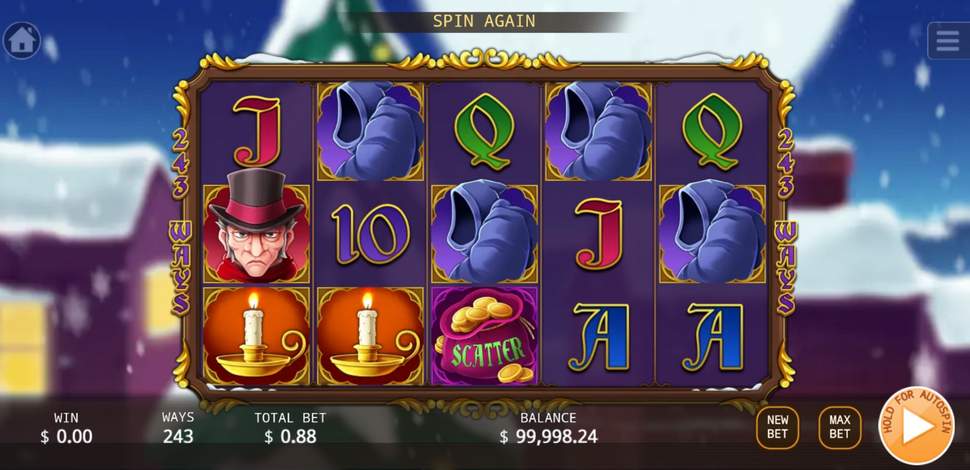Screen dimensions: 970x470
Task: Click the purple 10 symbol
Action: [x=370, y=234]
